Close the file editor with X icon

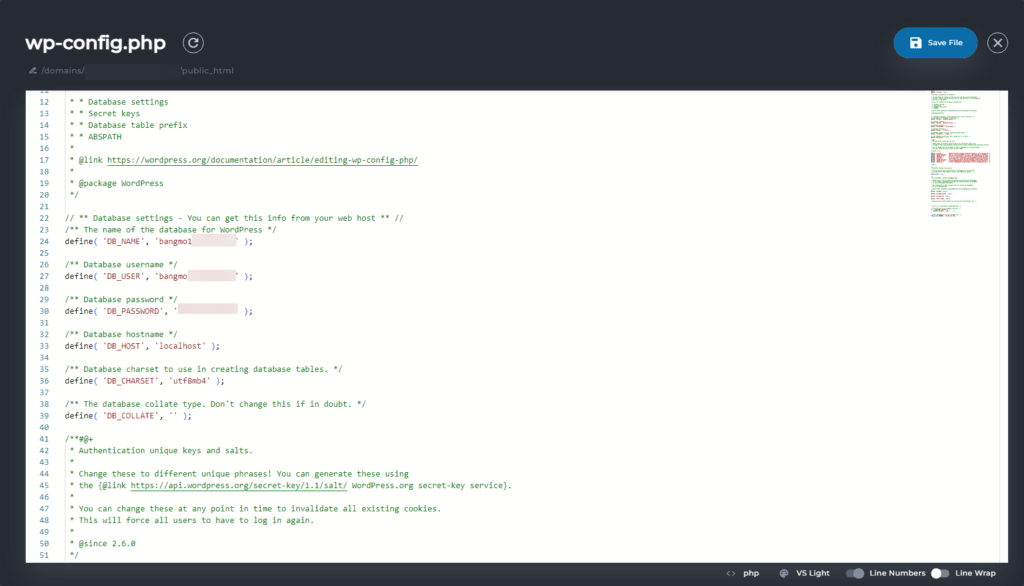point(997,43)
